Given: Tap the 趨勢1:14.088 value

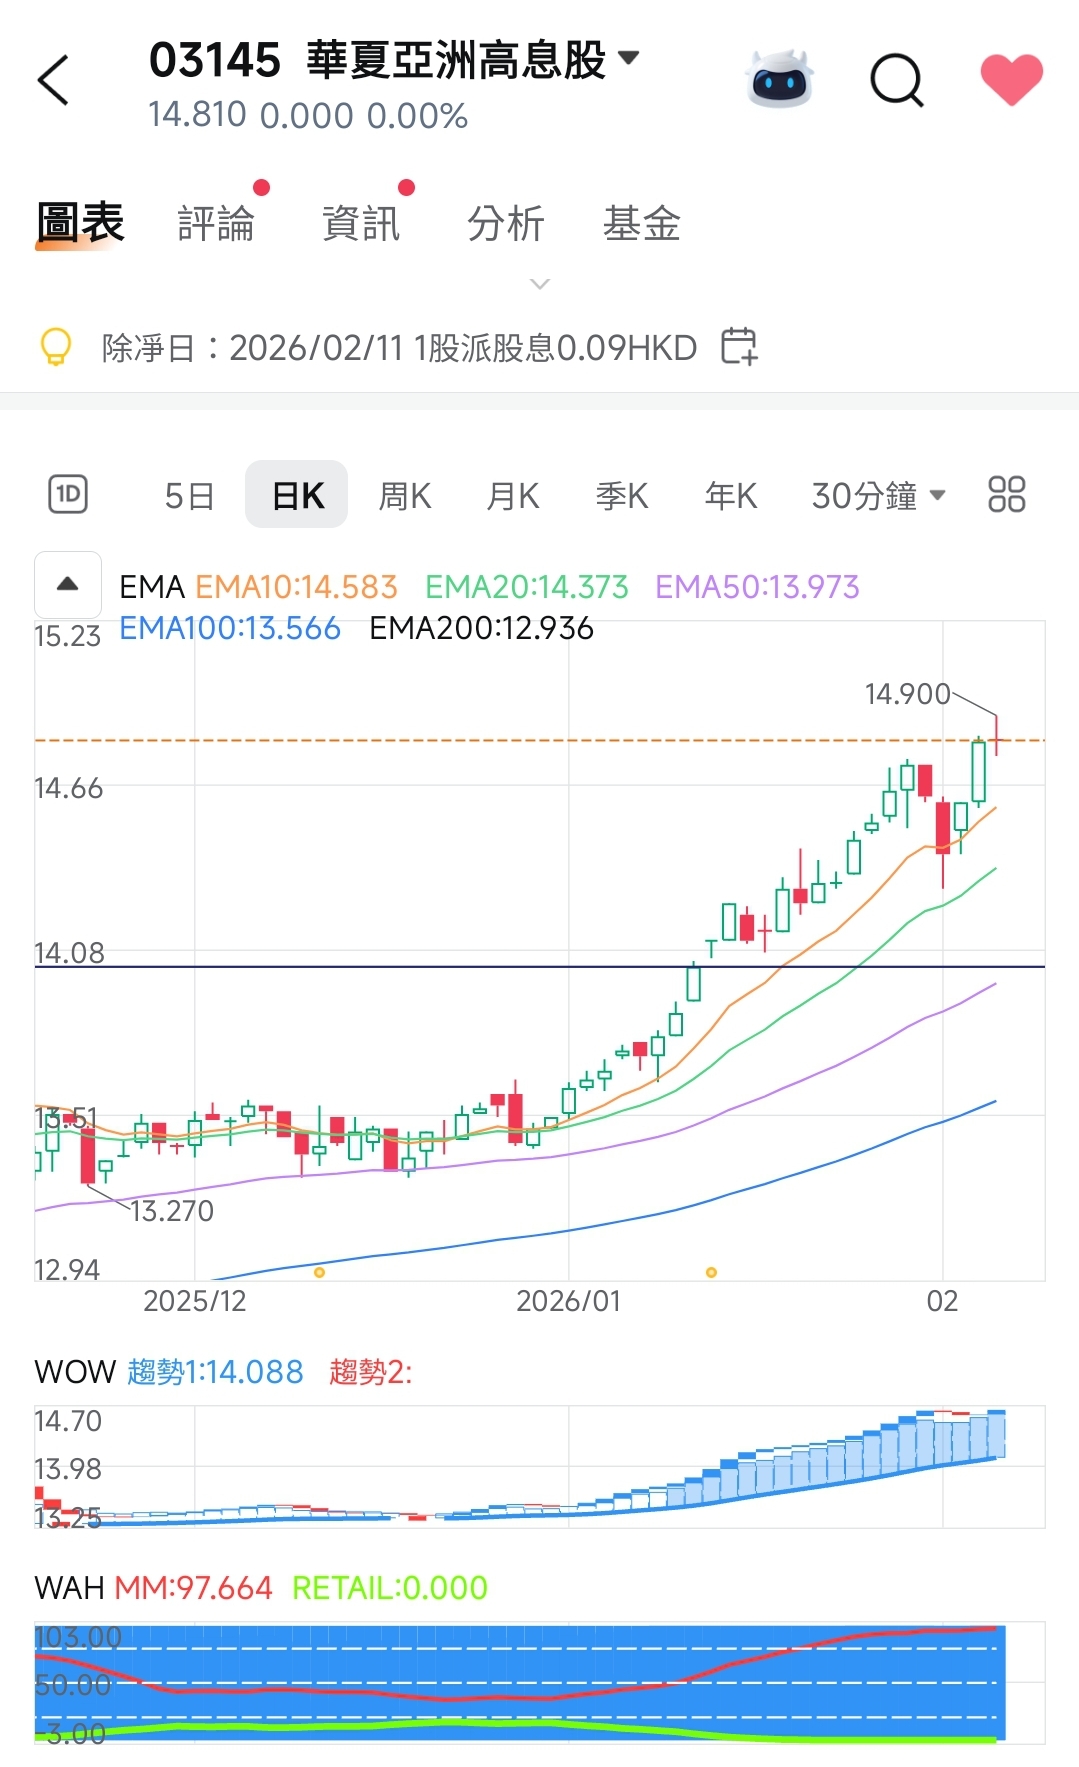Looking at the screenshot, I should coord(215,1372).
